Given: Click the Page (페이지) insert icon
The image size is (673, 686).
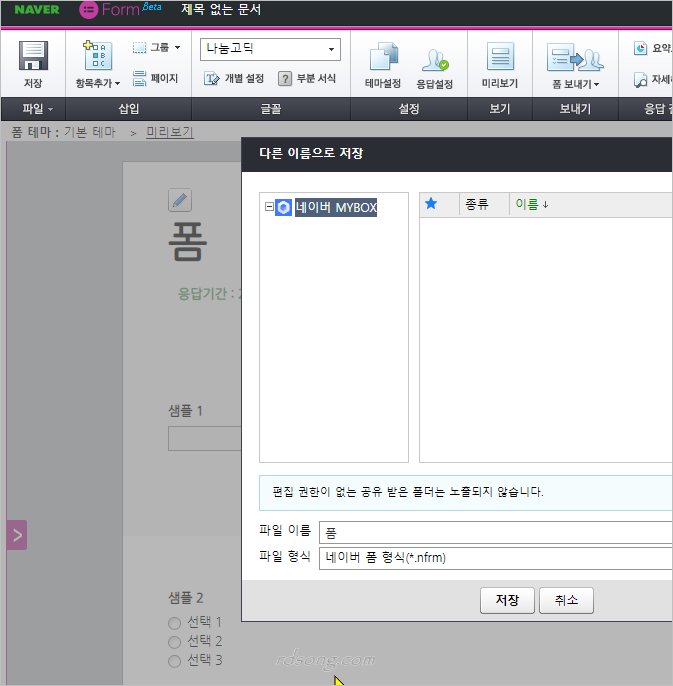Looking at the screenshot, I should (141, 78).
